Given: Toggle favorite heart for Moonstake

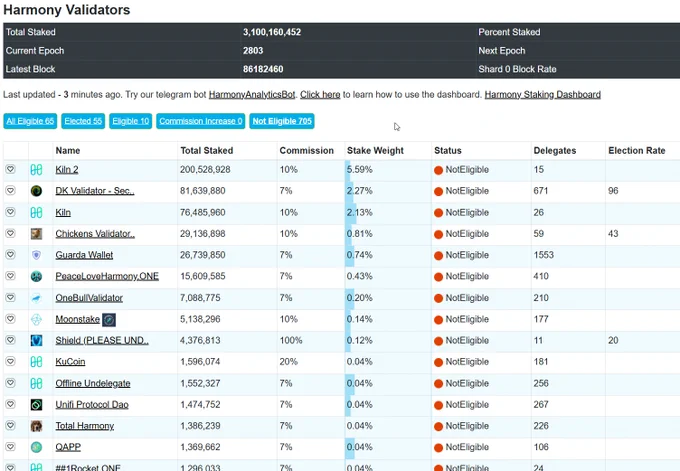Looking at the screenshot, I should (10, 319).
